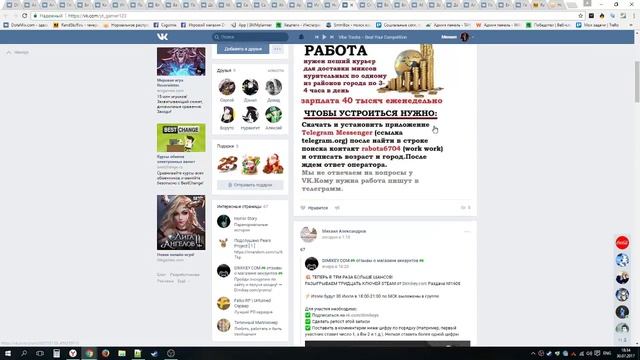The height and width of the screenshot is (360, 640).
Task: Open the Fallo RP Unturned server page
Action: (x=252, y=303)
